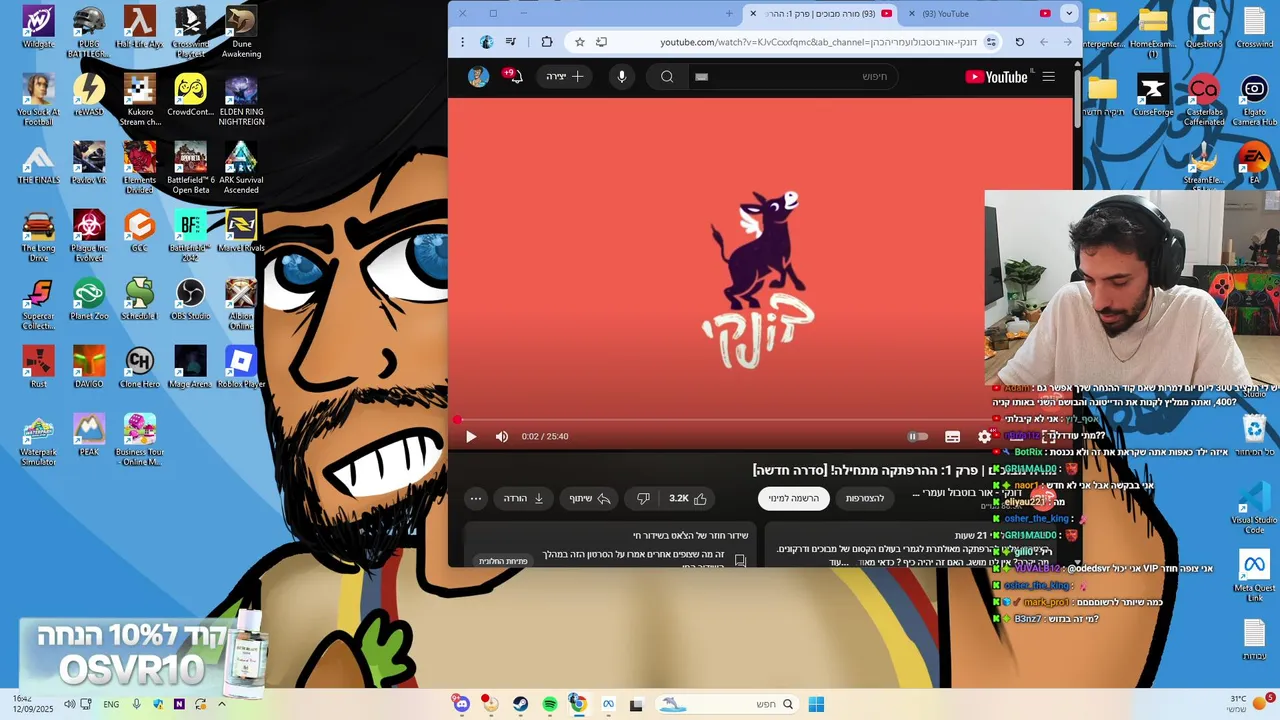
Task: Open Chrome extensions puzzle icon
Action: (546, 42)
